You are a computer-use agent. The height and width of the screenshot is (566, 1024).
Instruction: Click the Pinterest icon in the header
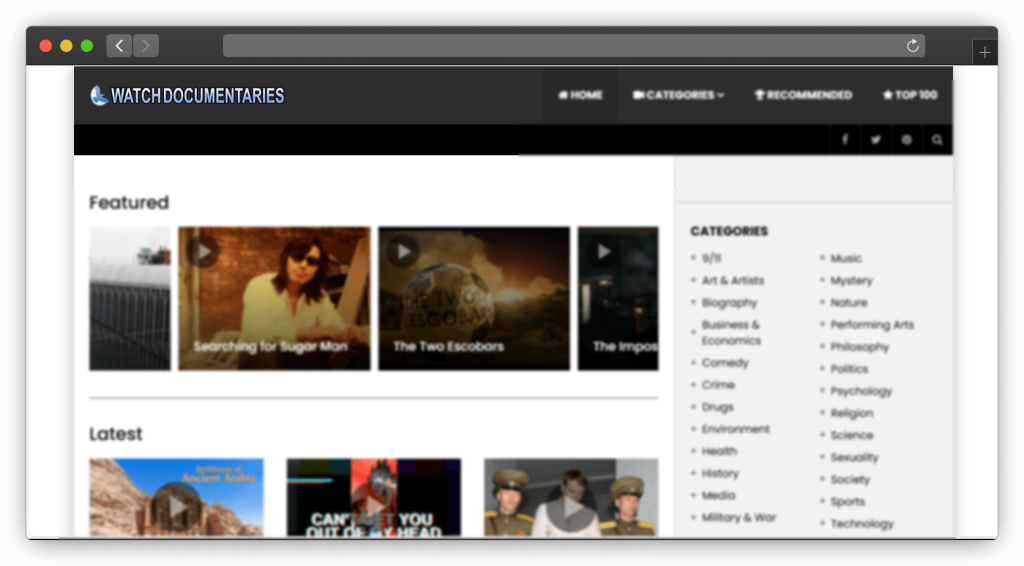(x=907, y=140)
